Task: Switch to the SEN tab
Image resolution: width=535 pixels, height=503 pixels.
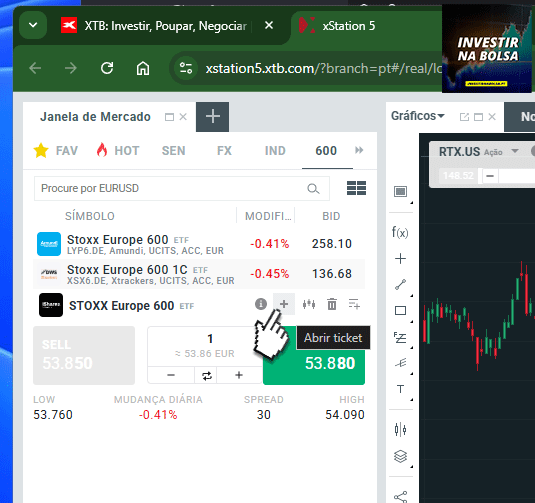Action: 173,150
